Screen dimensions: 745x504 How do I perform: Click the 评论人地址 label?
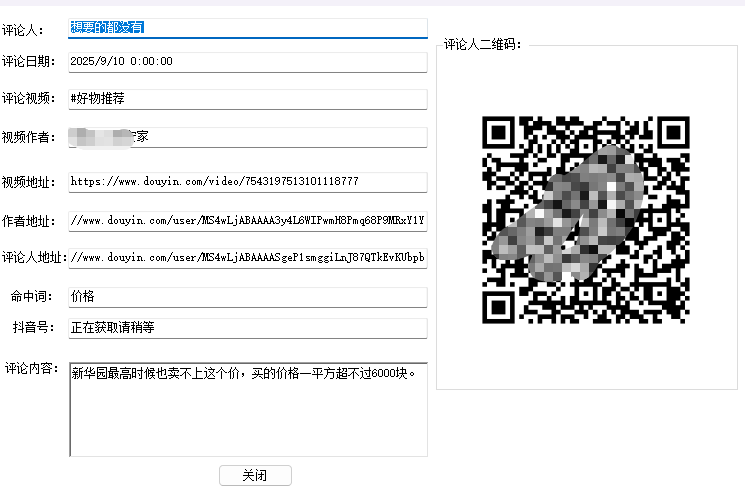[34, 257]
